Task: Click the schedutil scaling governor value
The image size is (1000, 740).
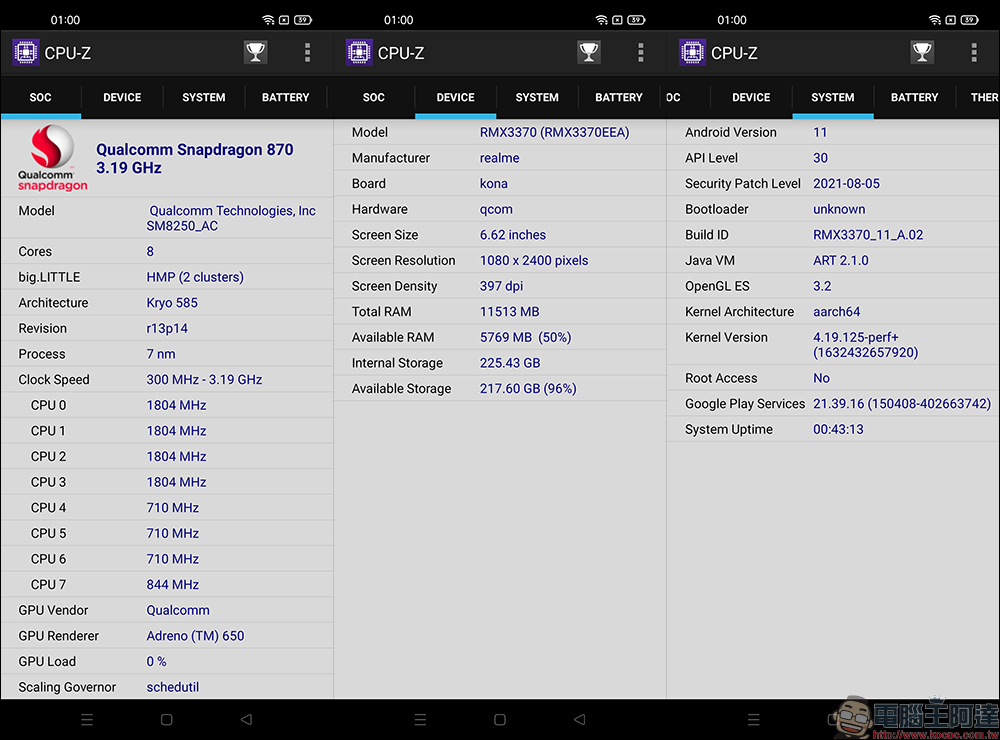Action: pos(173,687)
